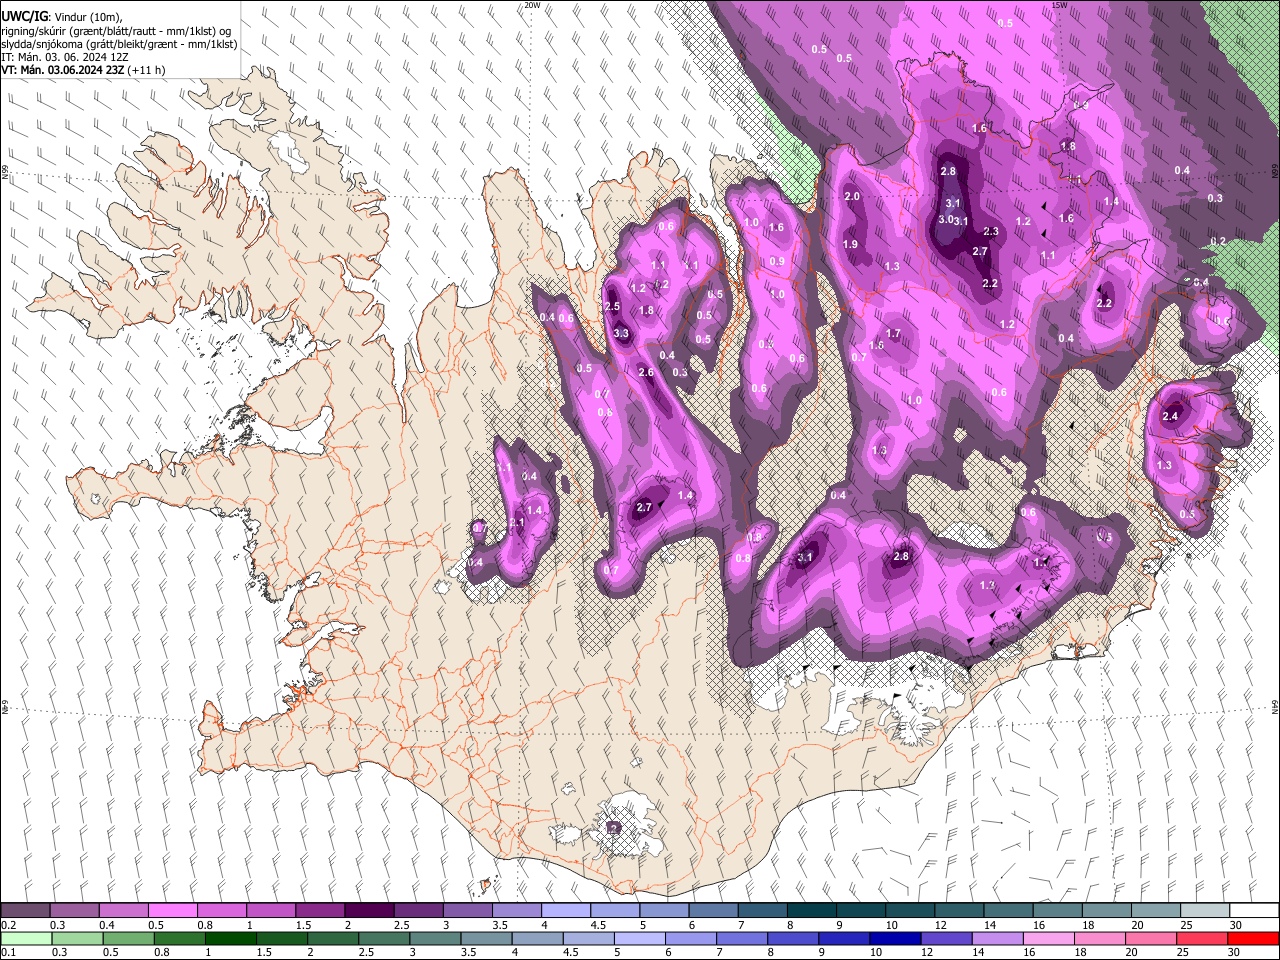
Task: Click the 20W longitude label at the top edge
Action: [x=532, y=5]
